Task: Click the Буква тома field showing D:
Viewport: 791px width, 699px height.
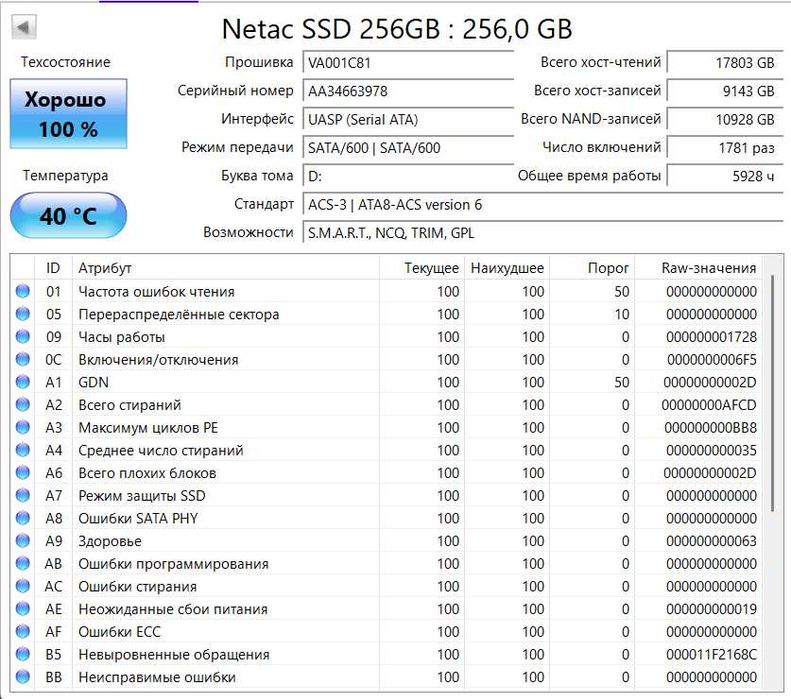Action: [x=408, y=176]
